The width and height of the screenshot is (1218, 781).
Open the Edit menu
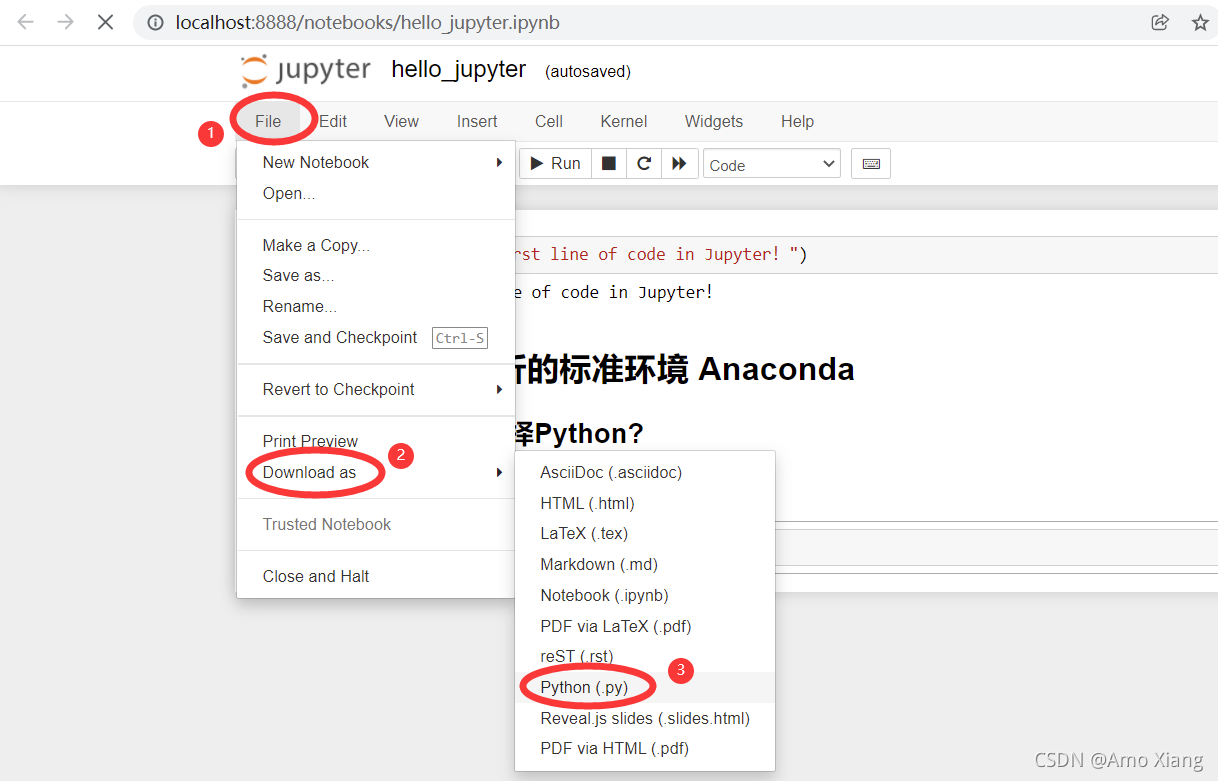coord(333,121)
